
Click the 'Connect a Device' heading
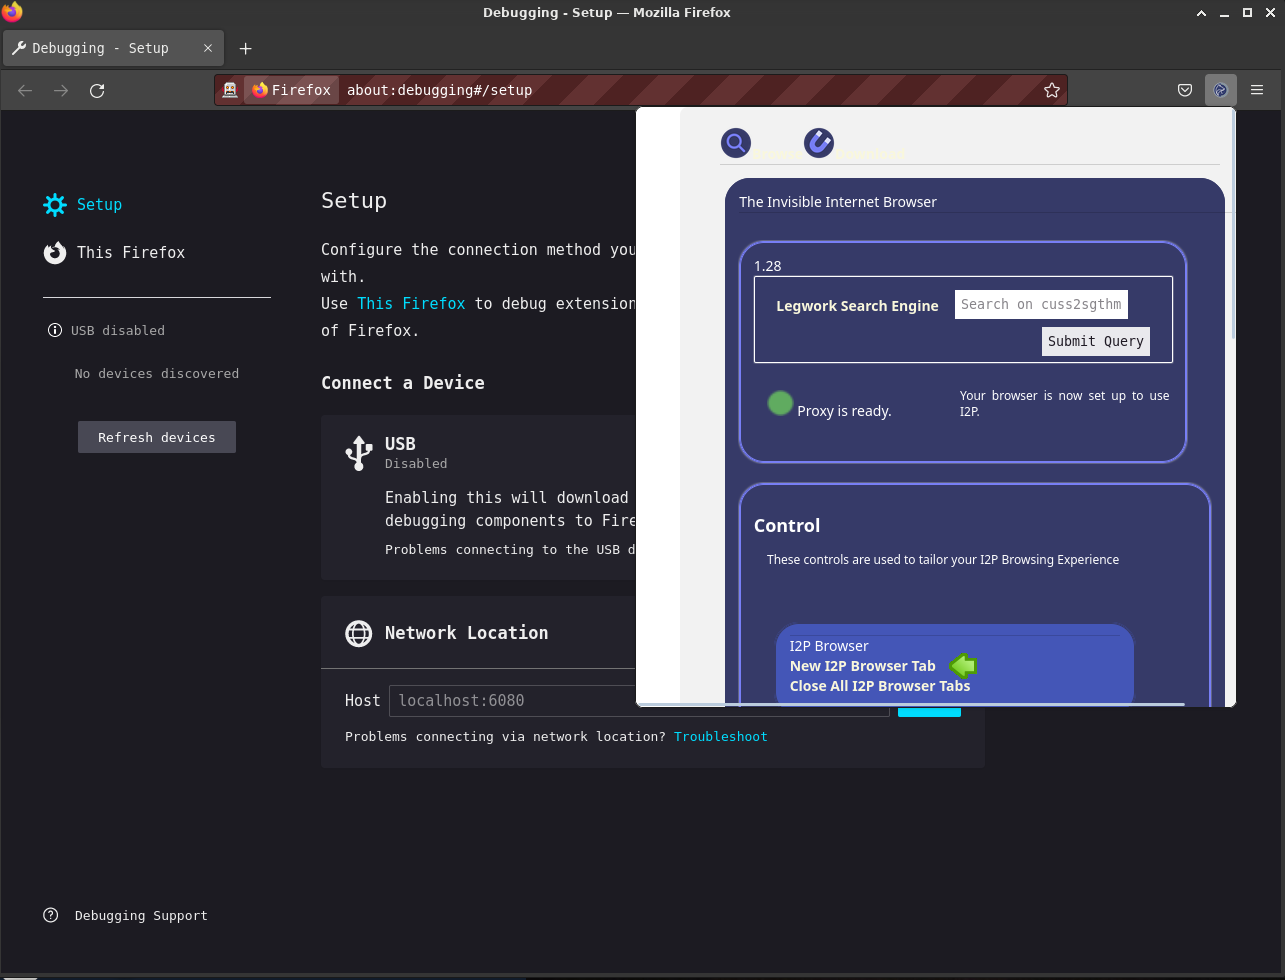point(403,383)
